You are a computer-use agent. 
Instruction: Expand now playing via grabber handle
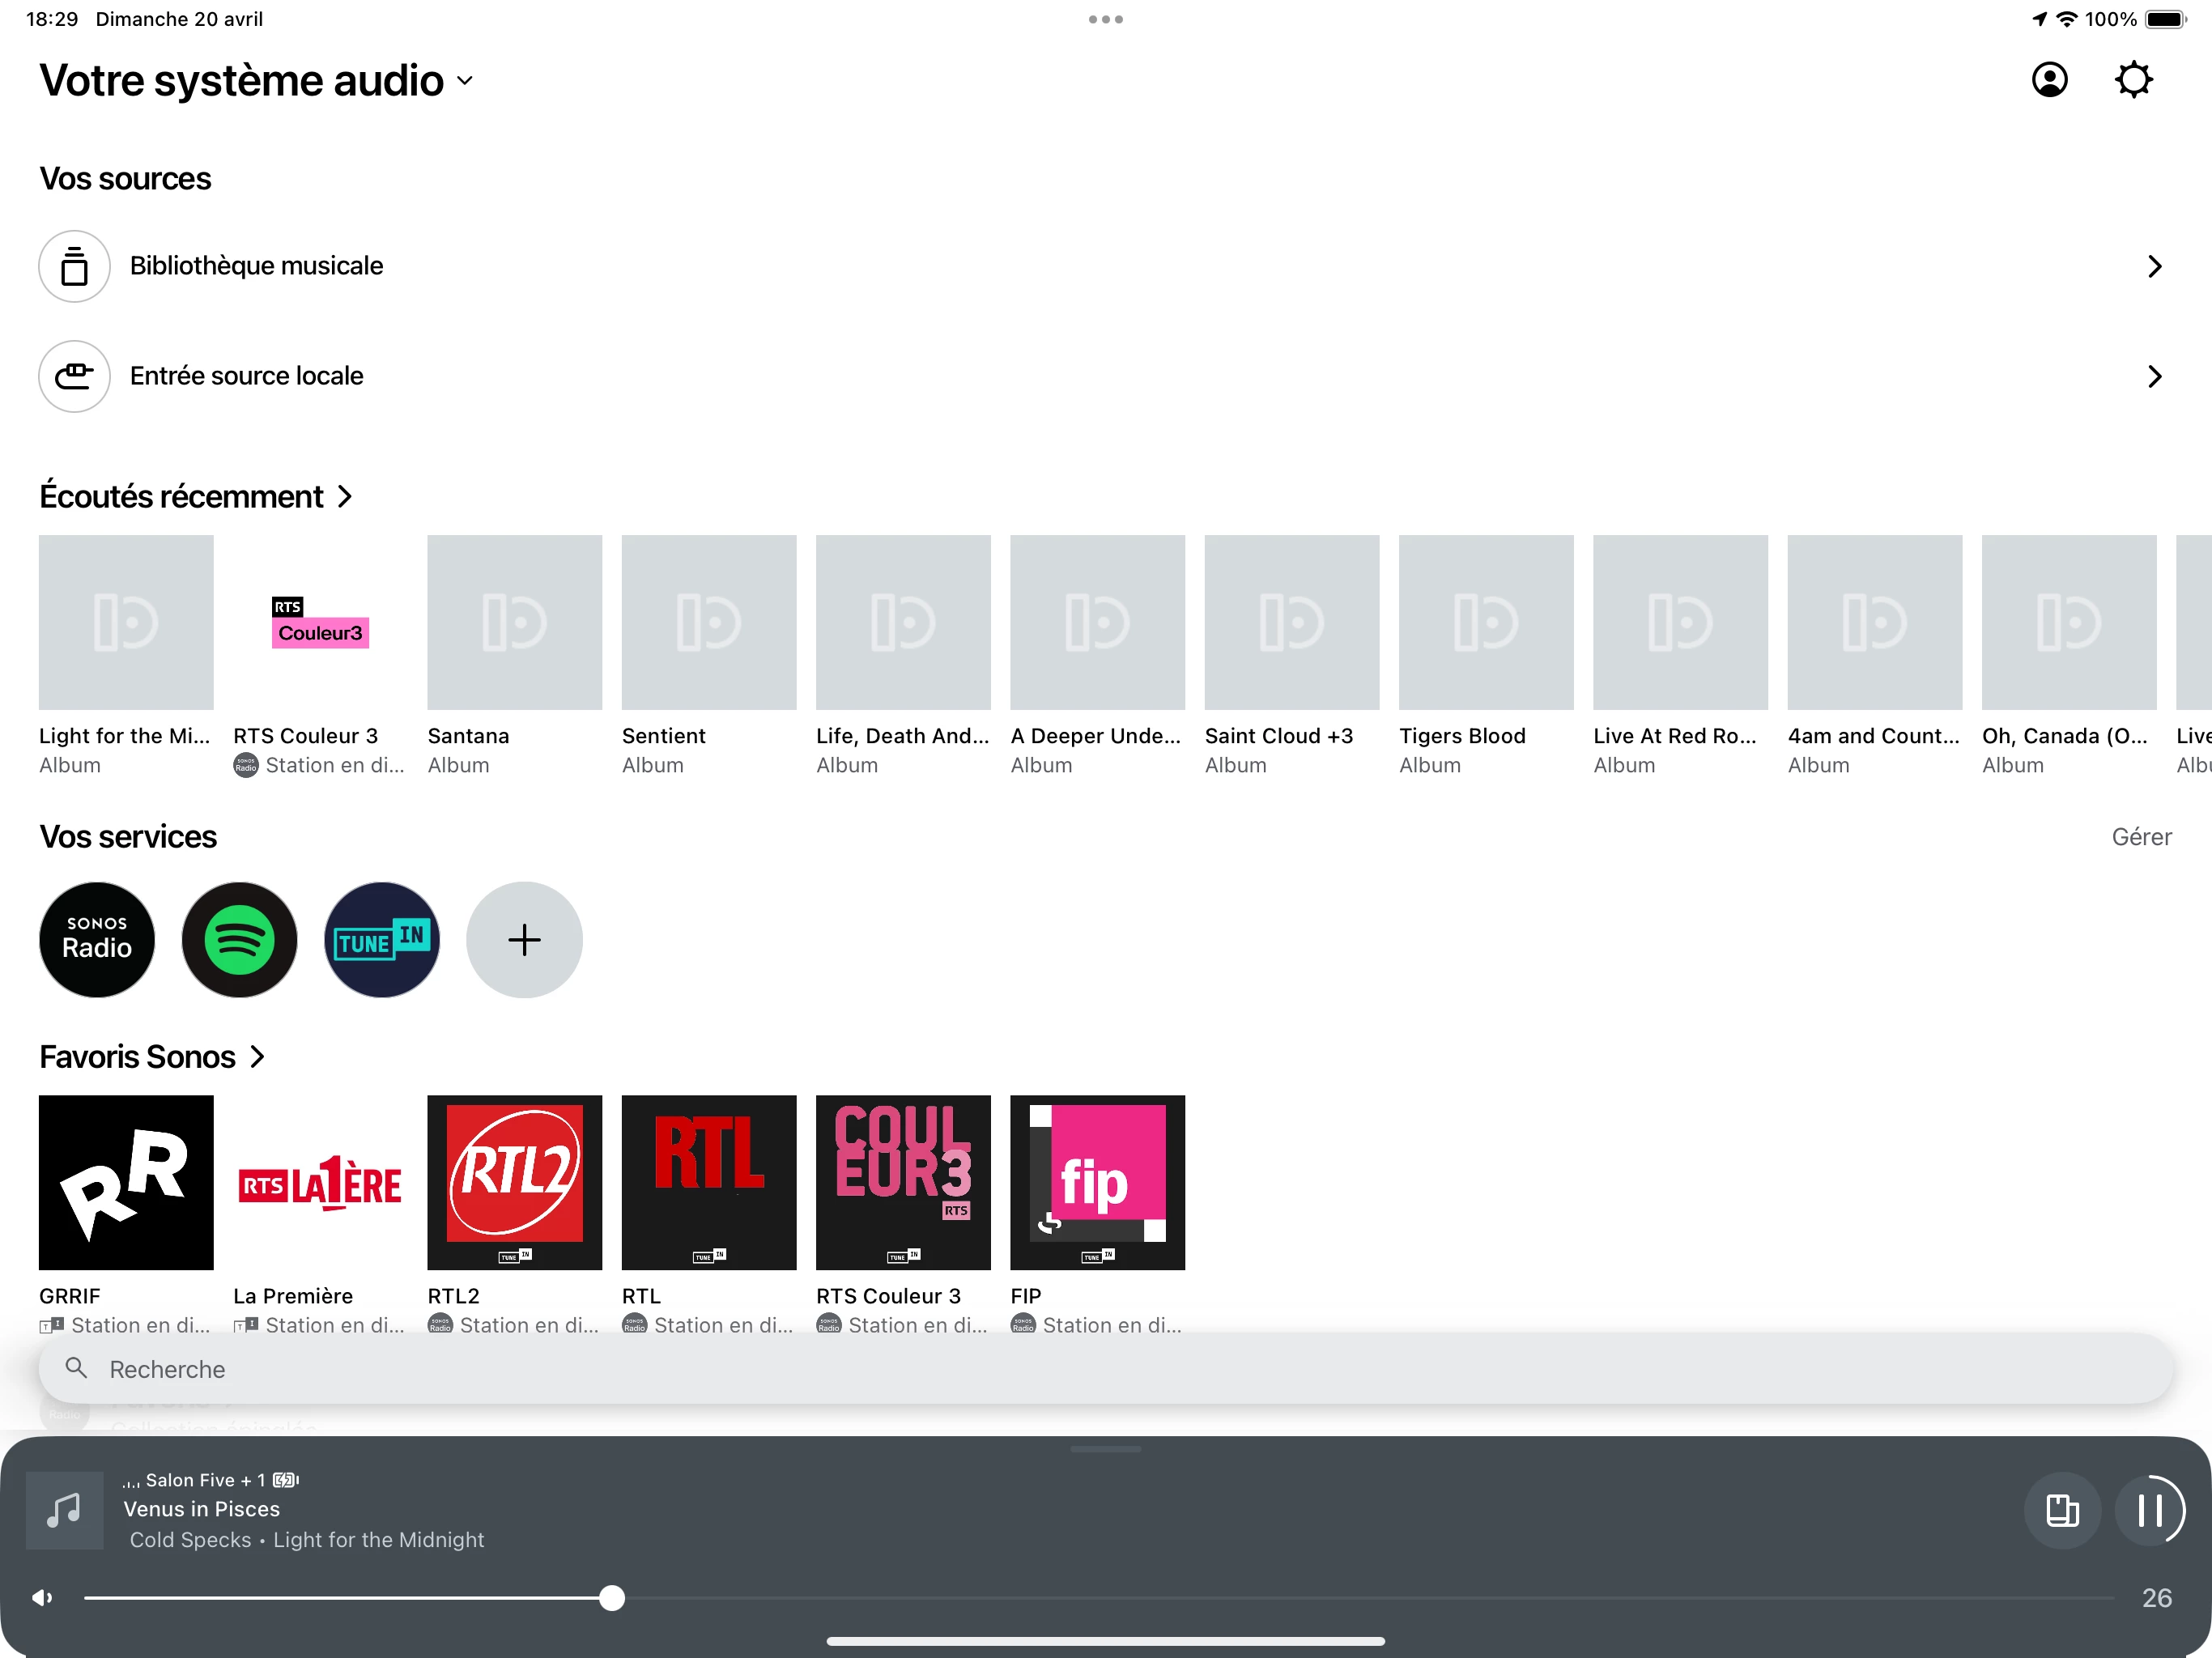pyautogui.click(x=1105, y=1449)
